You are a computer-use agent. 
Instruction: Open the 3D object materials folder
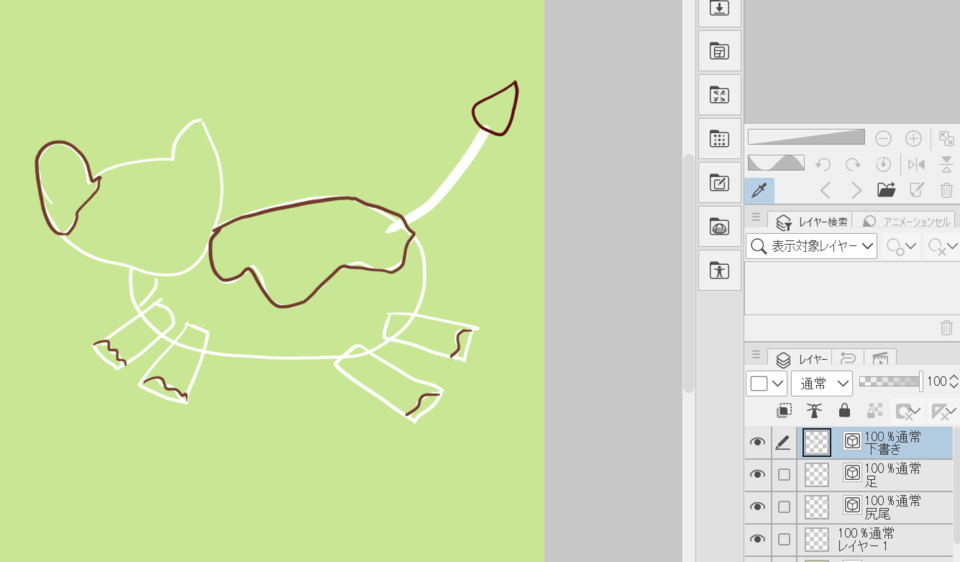coord(719,227)
